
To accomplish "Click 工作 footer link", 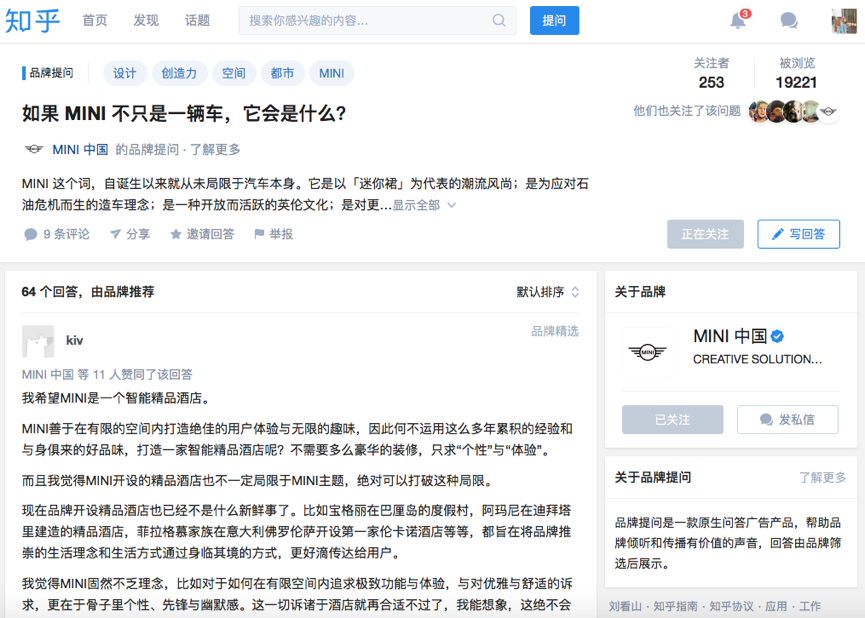I will point(810,606).
